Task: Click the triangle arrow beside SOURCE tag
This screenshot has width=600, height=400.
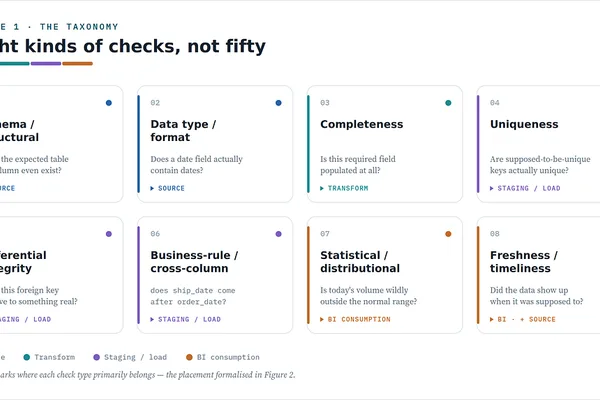Action: [x=152, y=188]
